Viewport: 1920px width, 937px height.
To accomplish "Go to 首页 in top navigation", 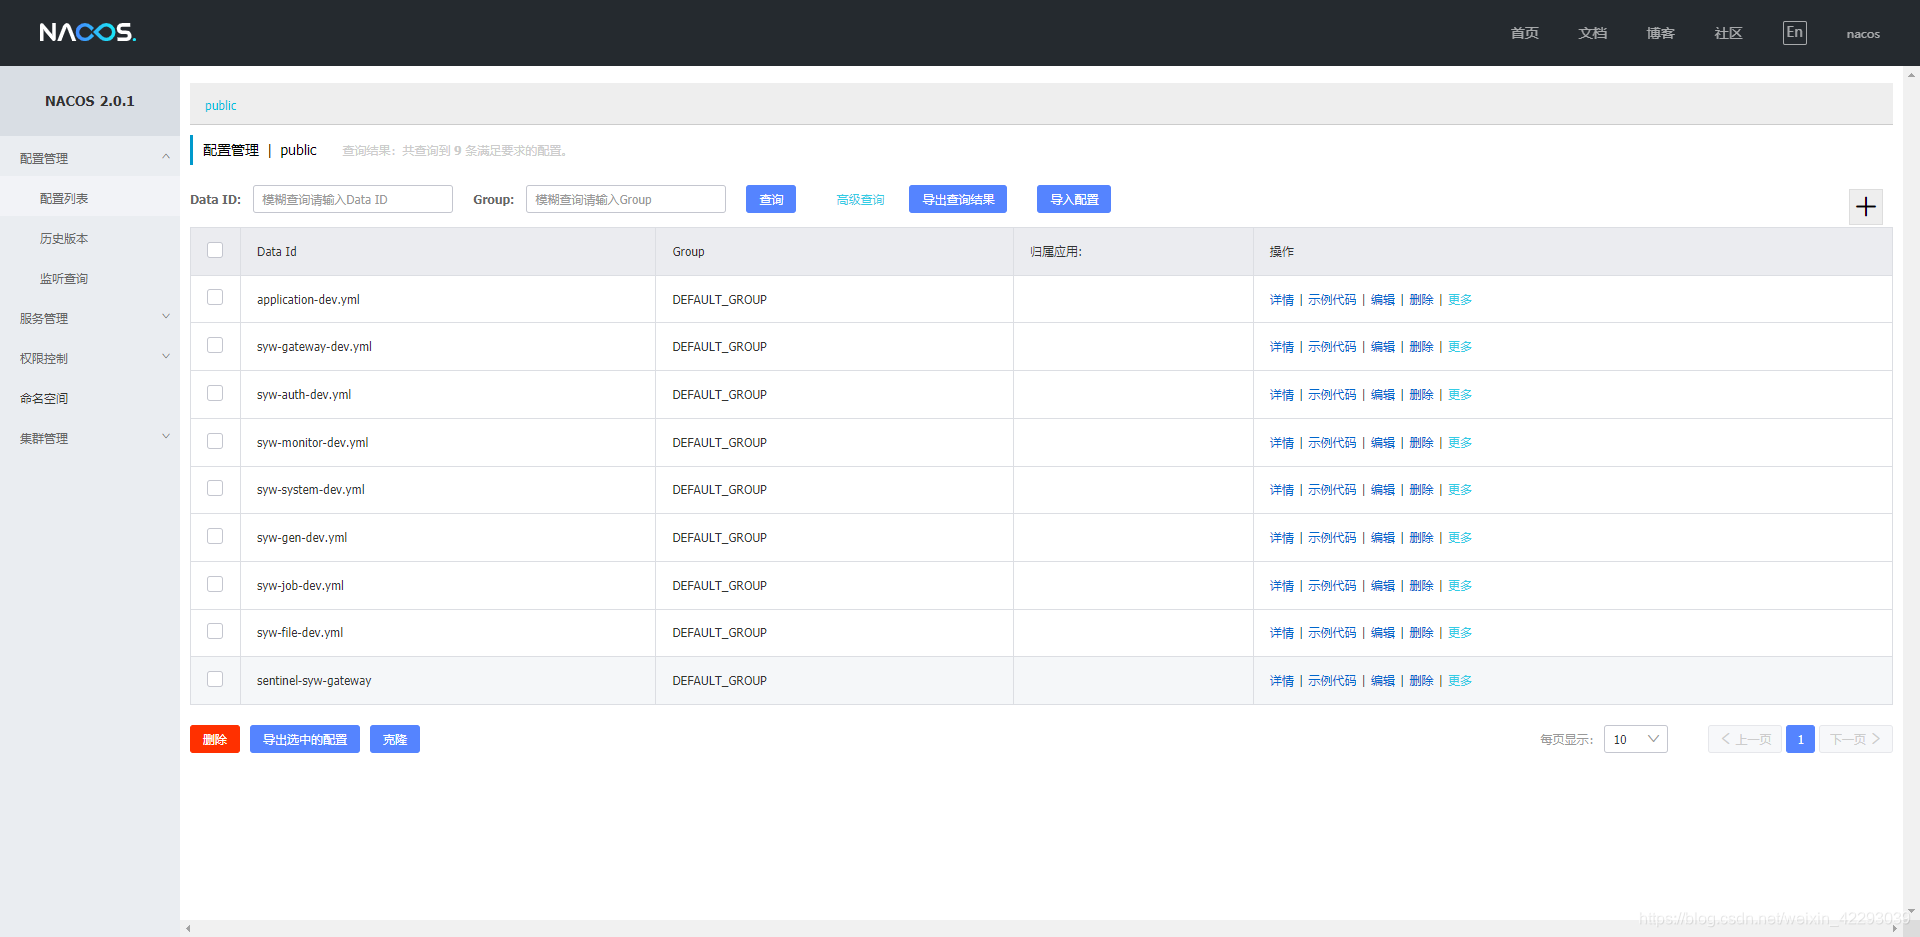I will 1524,33.
